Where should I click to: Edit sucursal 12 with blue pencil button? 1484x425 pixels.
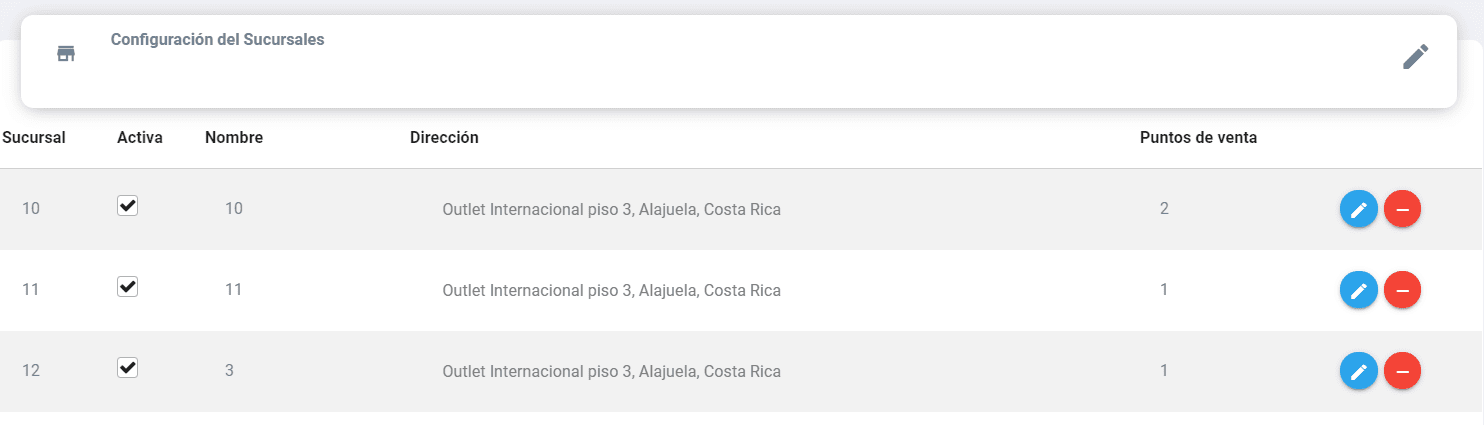coord(1358,371)
